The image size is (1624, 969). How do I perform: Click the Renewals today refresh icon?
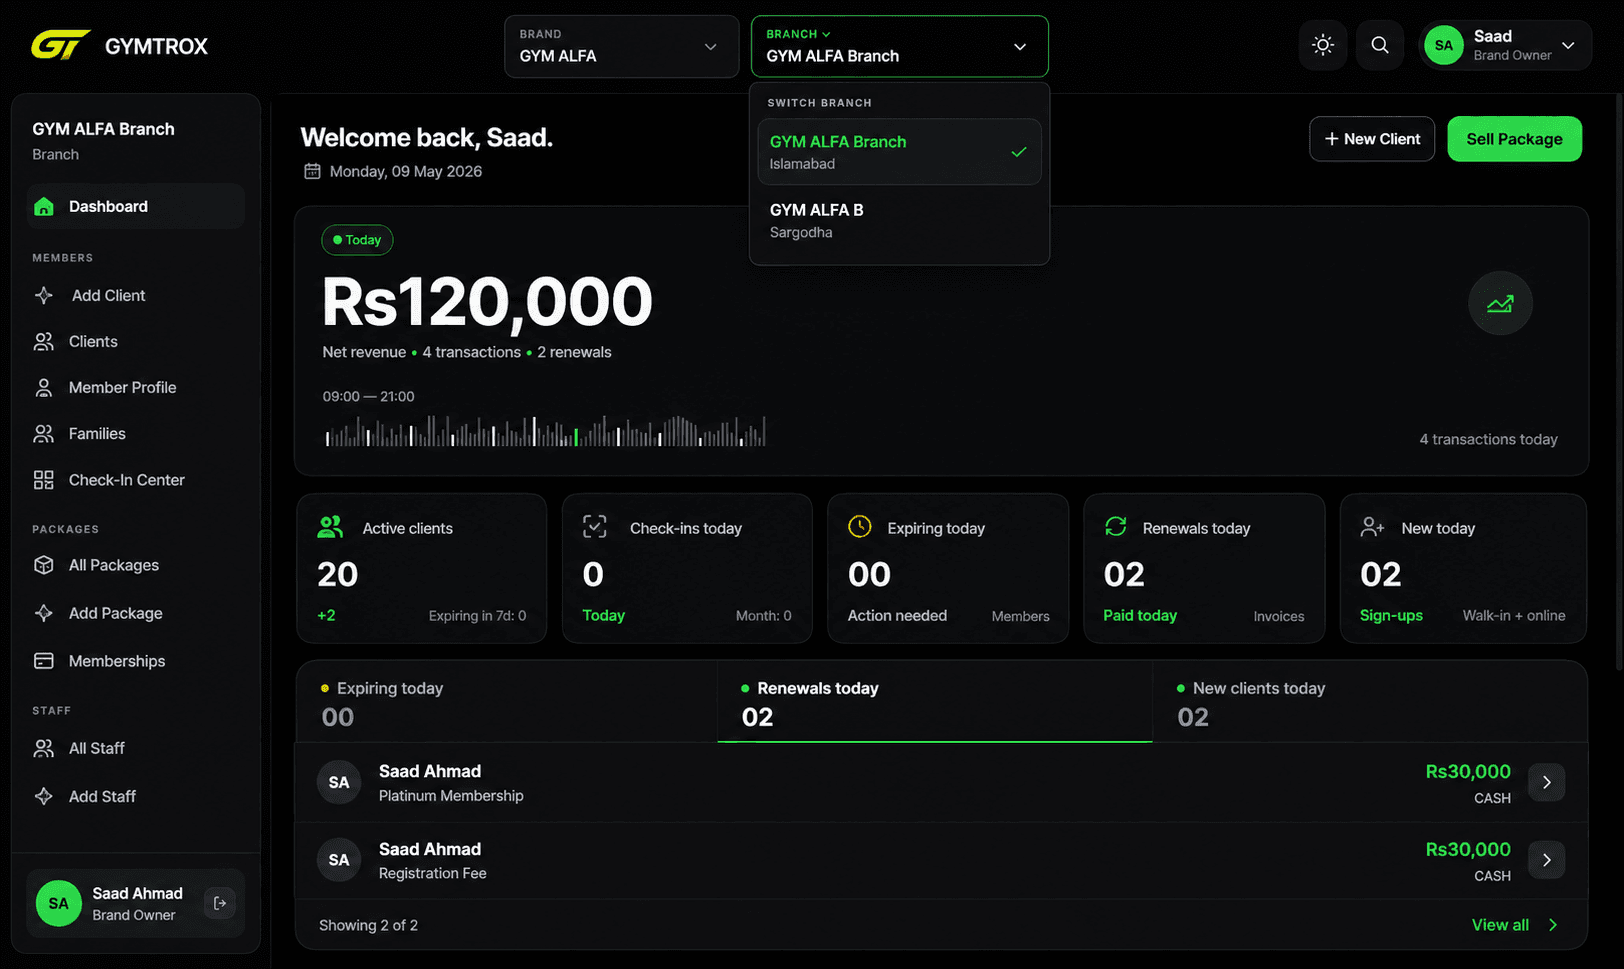click(1116, 527)
